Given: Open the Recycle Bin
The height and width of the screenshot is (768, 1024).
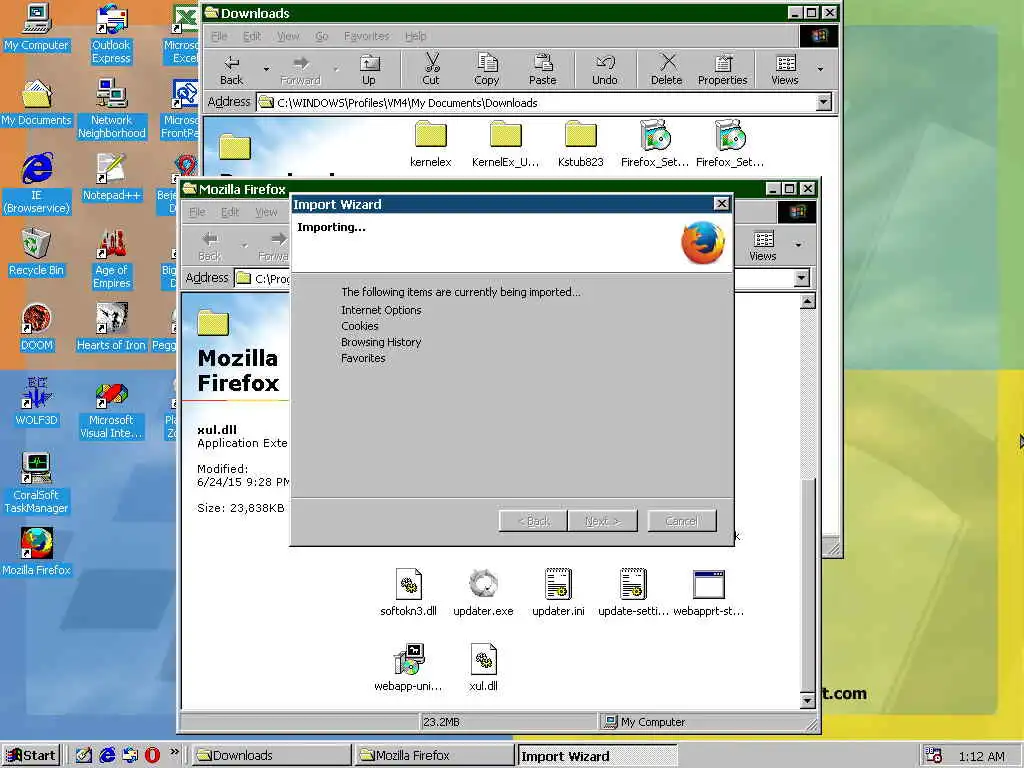Looking at the screenshot, I should (37, 253).
